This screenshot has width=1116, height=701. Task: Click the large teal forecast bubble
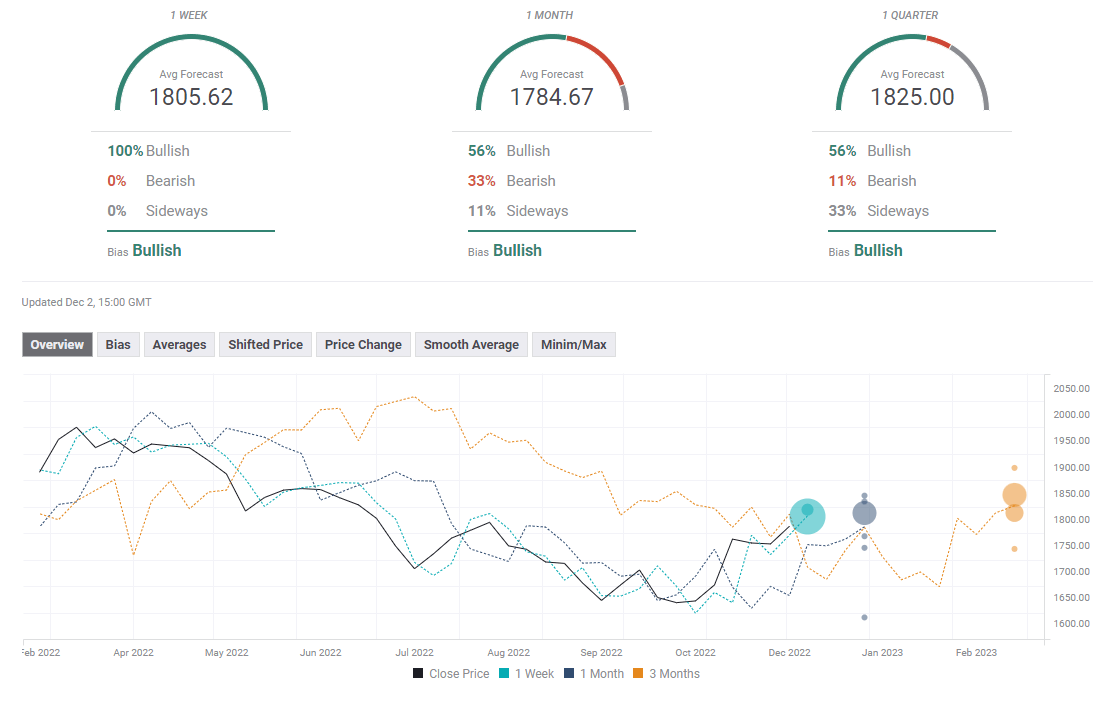pyautogui.click(x=807, y=516)
